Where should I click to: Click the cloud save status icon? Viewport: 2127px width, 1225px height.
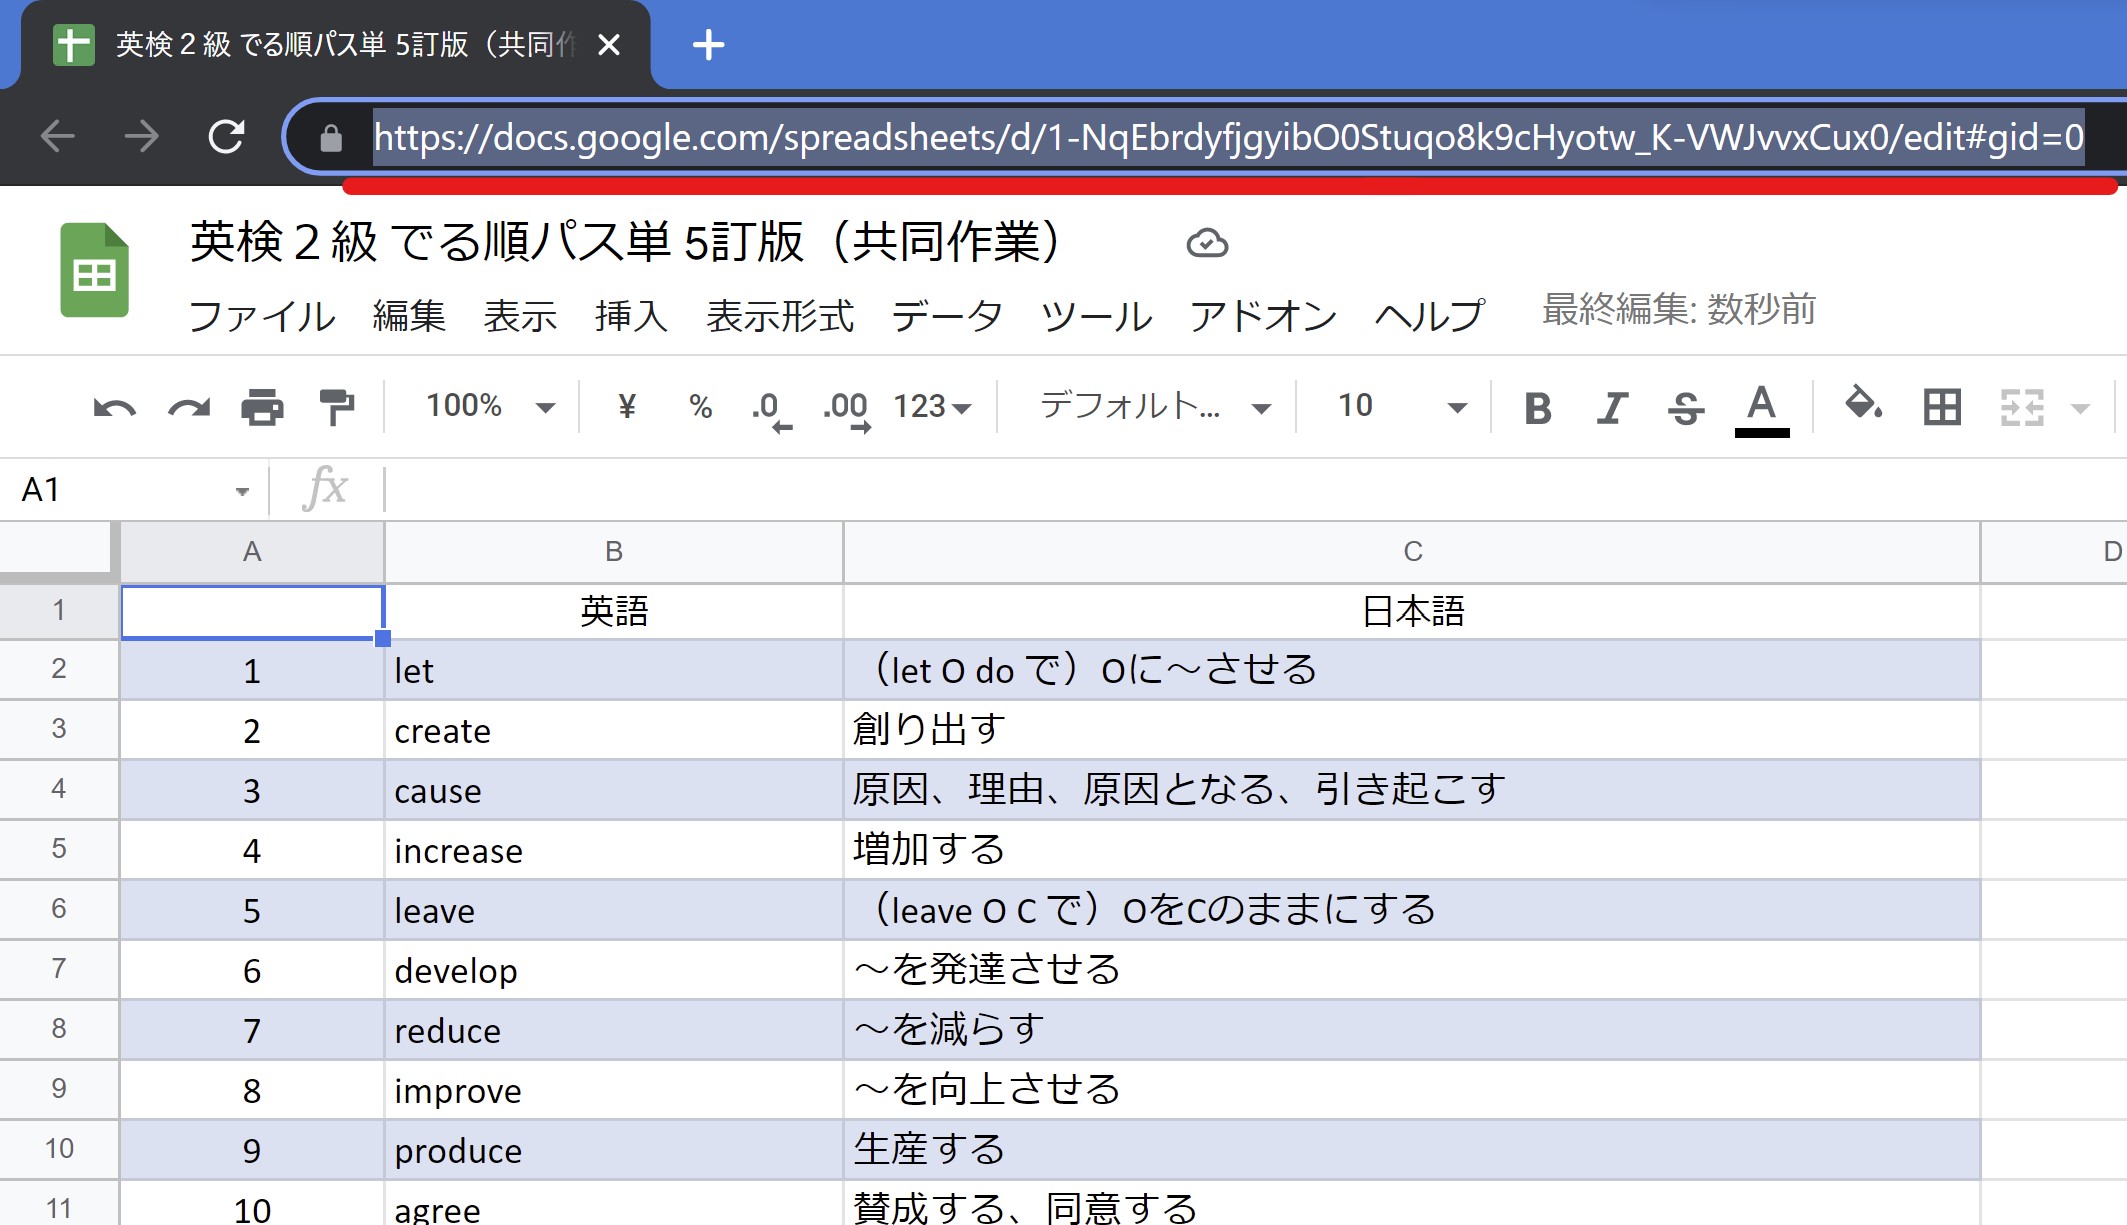click(x=1207, y=243)
